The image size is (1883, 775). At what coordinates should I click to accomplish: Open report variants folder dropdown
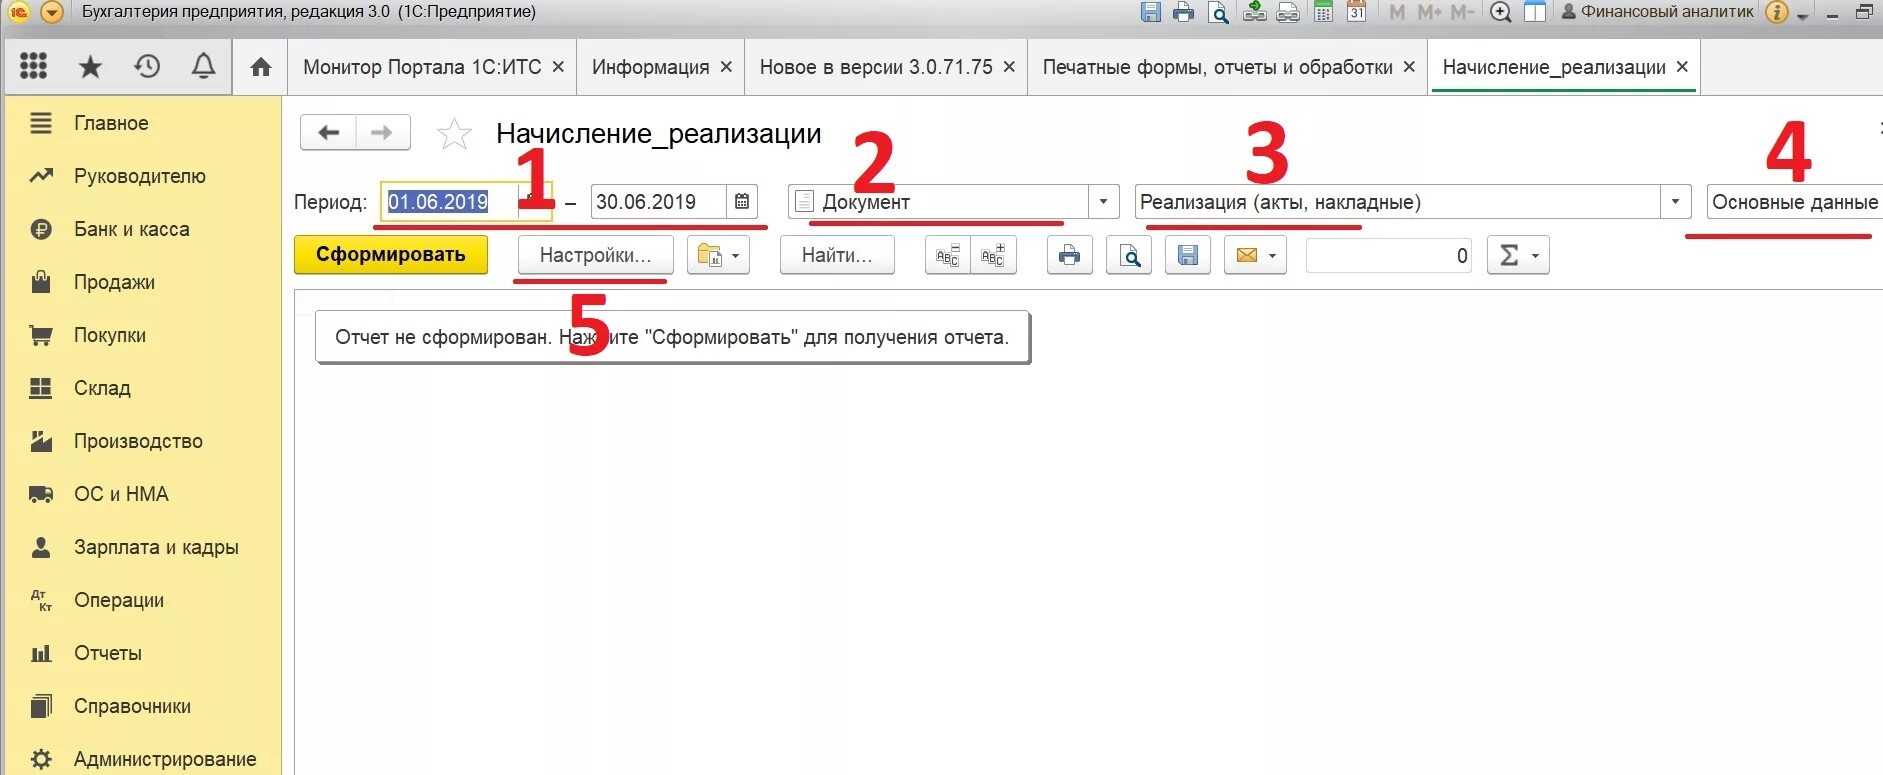tap(718, 256)
